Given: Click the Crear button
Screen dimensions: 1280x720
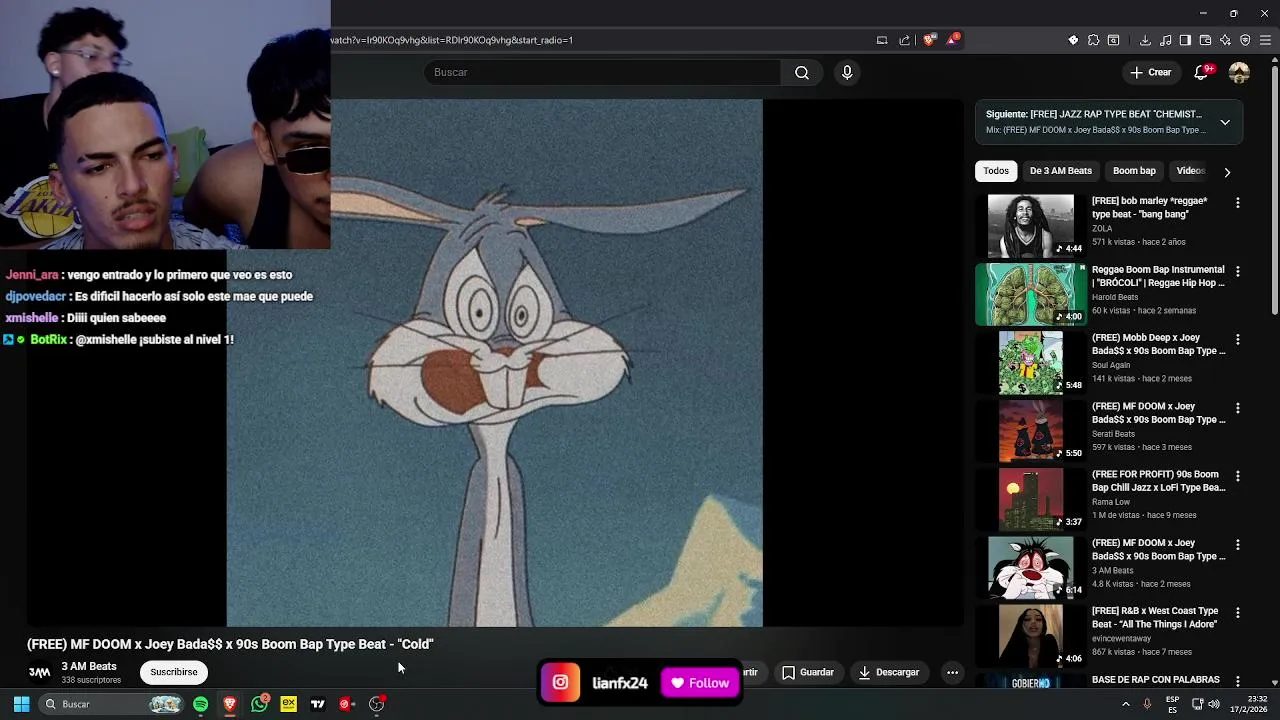Looking at the screenshot, I should 1150,72.
